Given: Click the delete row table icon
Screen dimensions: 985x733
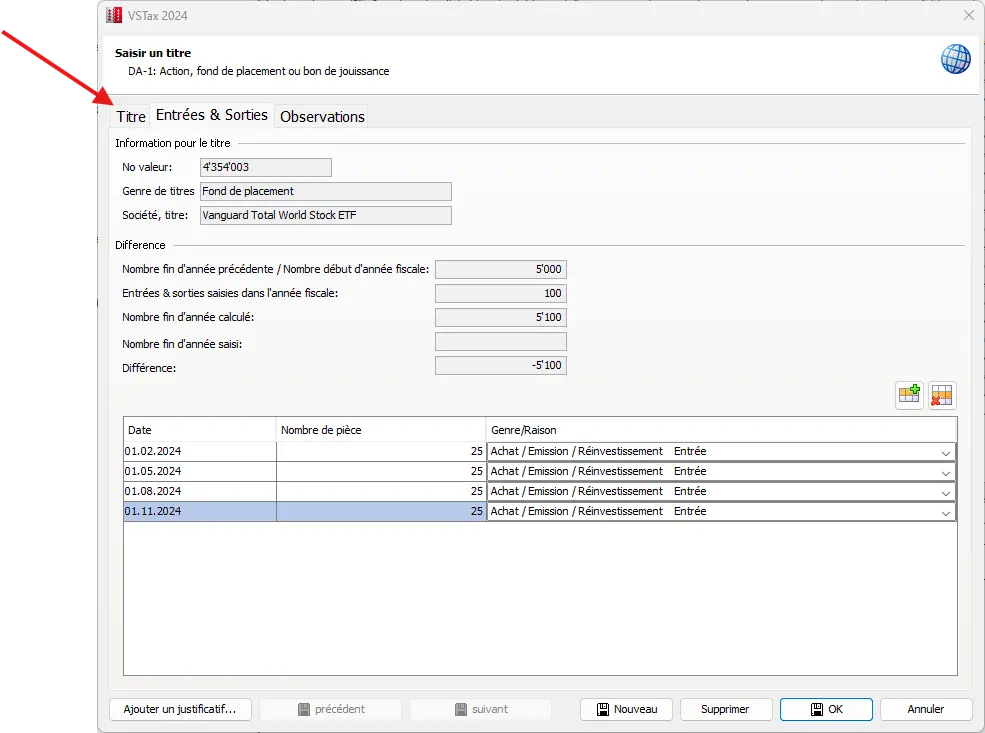Looking at the screenshot, I should (x=942, y=395).
